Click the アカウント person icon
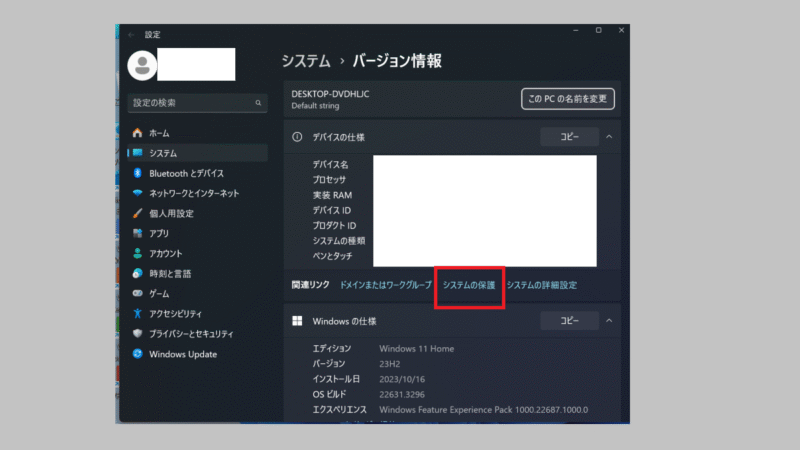This screenshot has width=800, height=450. (x=137, y=254)
